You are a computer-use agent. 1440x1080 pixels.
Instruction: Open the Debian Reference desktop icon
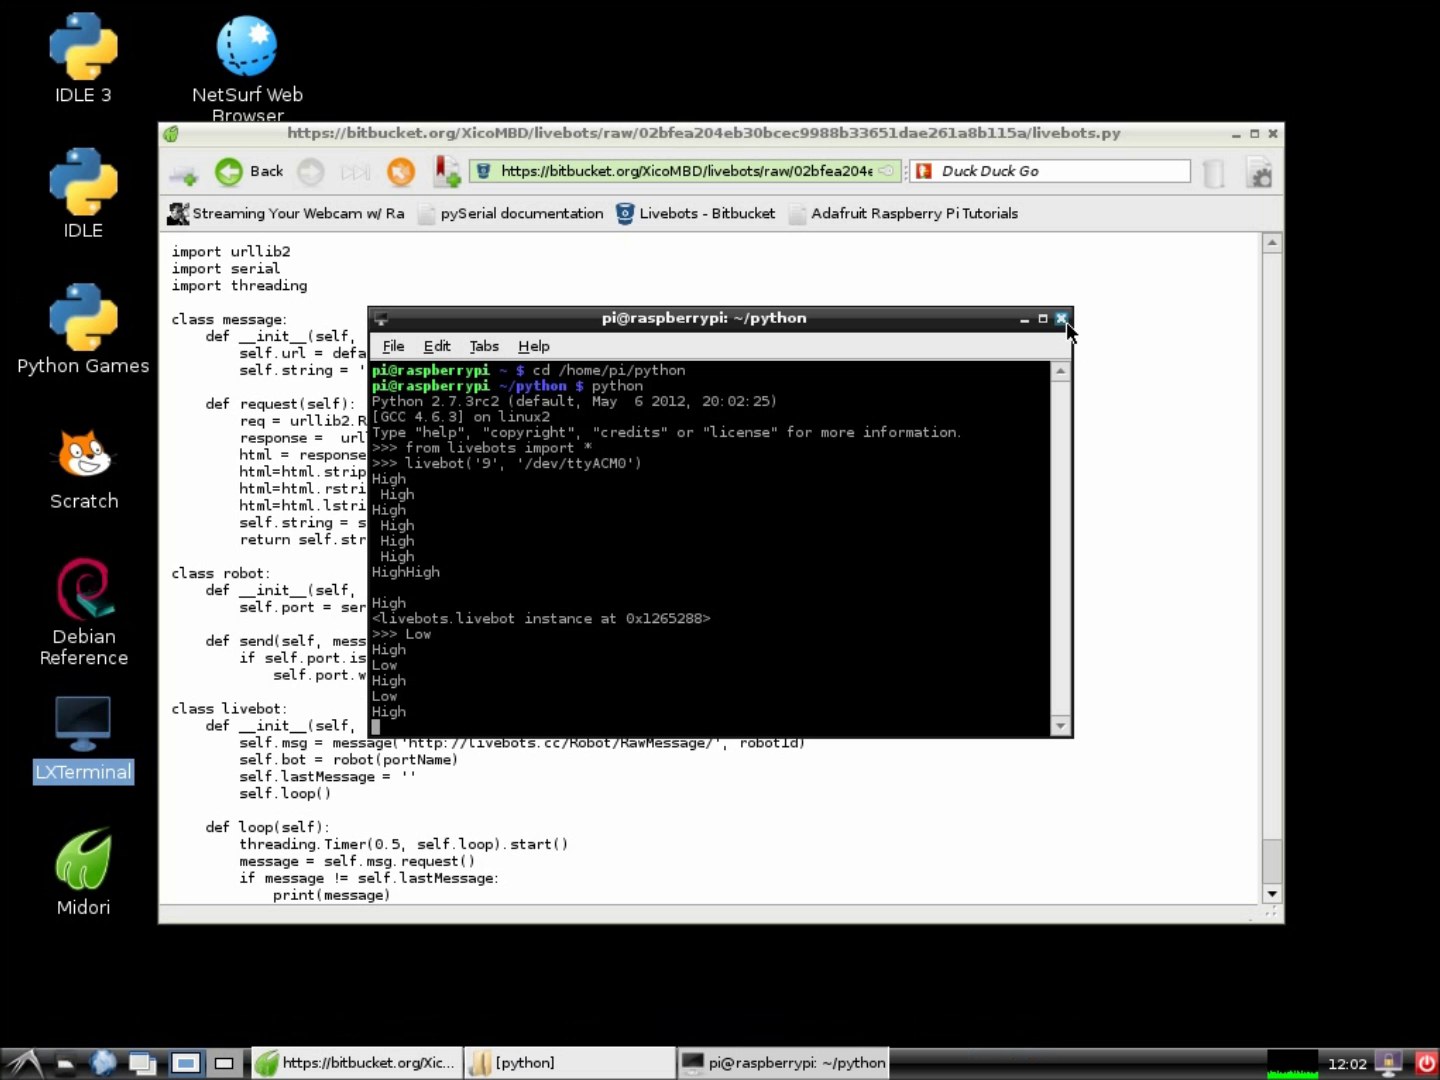tap(84, 612)
